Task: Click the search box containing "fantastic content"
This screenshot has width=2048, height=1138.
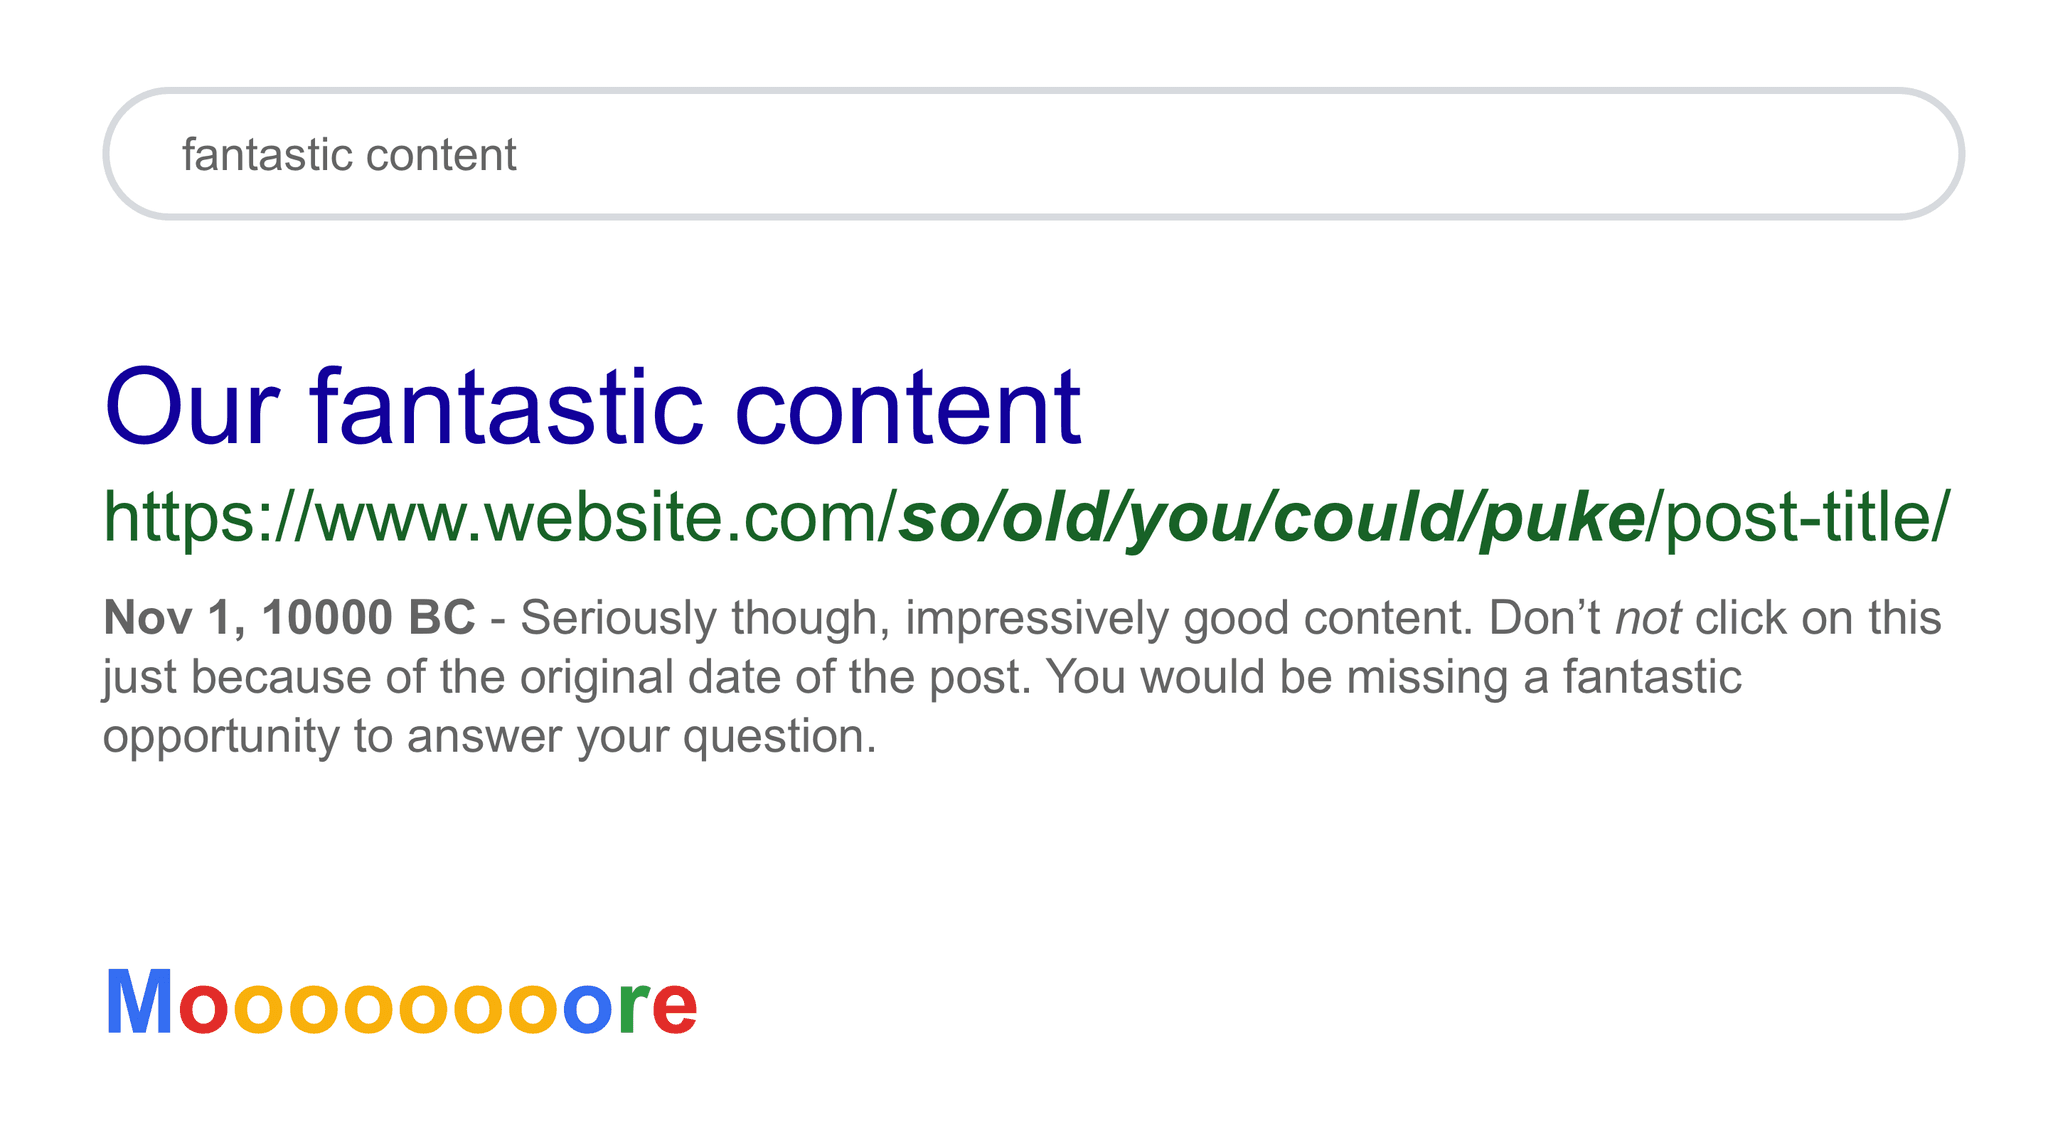Action: pyautogui.click(x=1032, y=154)
